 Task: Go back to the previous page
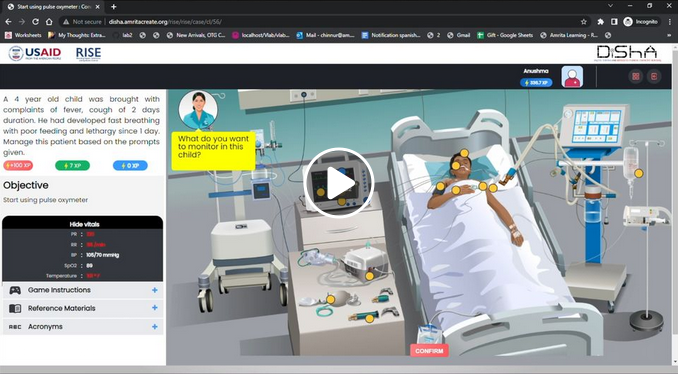(x=8, y=22)
